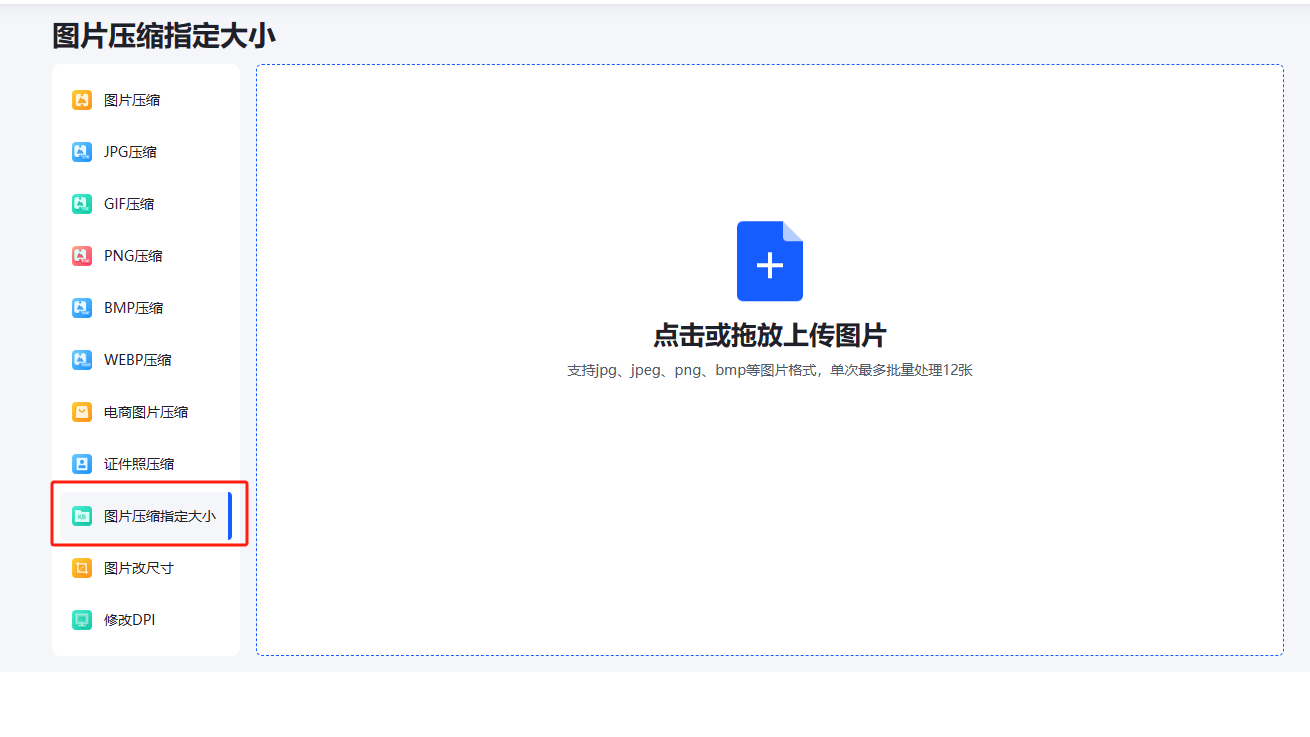Screen dimensions: 1310x737
Task: Click the JPG压缩 sidebar icon
Action: coord(82,152)
